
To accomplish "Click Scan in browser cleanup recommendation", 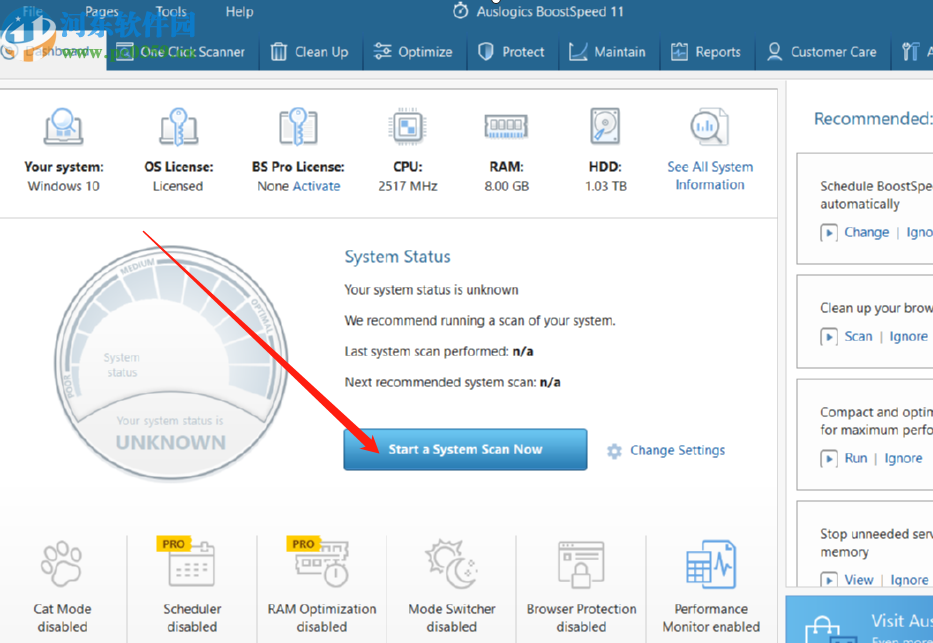I will [x=858, y=336].
